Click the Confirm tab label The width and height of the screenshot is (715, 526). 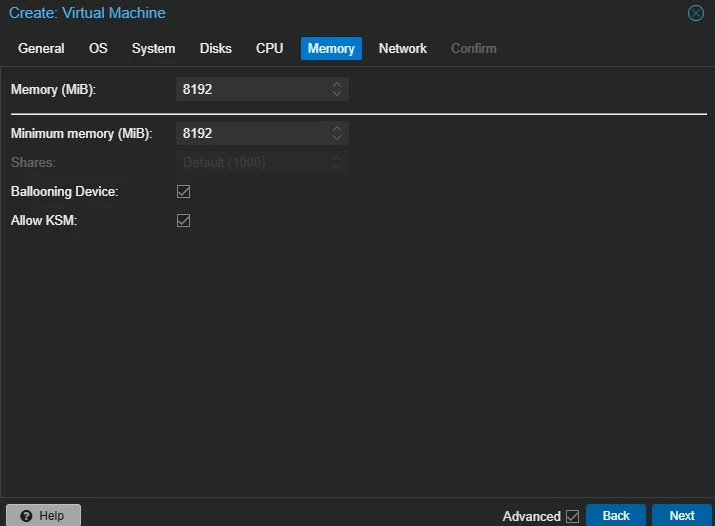click(473, 48)
